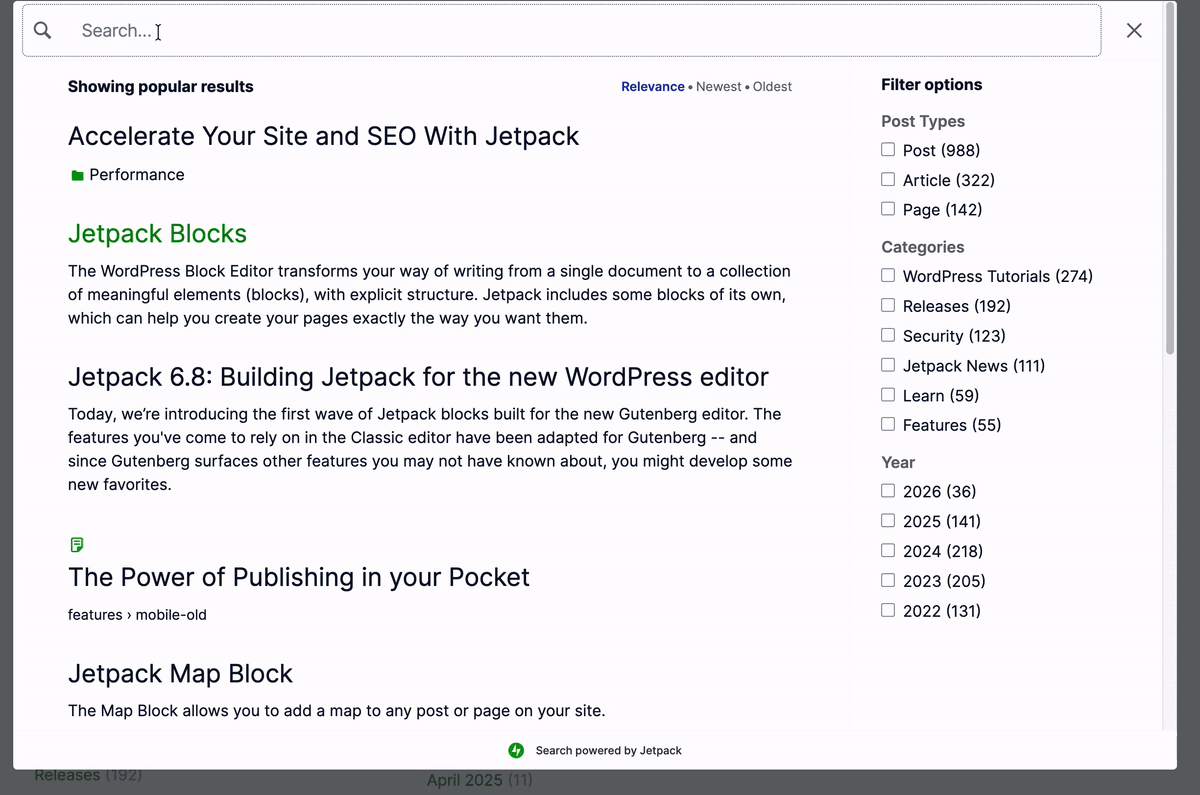1200x795 pixels.
Task: Select Relevance sort option
Action: [653, 87]
